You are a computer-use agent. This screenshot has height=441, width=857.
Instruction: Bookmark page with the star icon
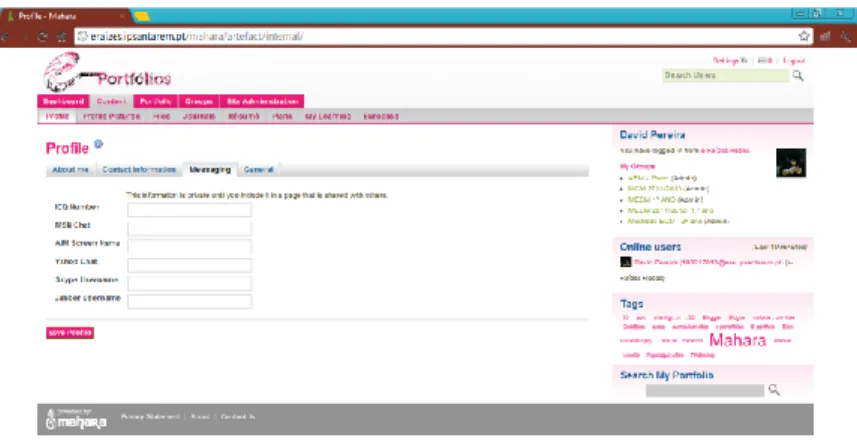[804, 36]
